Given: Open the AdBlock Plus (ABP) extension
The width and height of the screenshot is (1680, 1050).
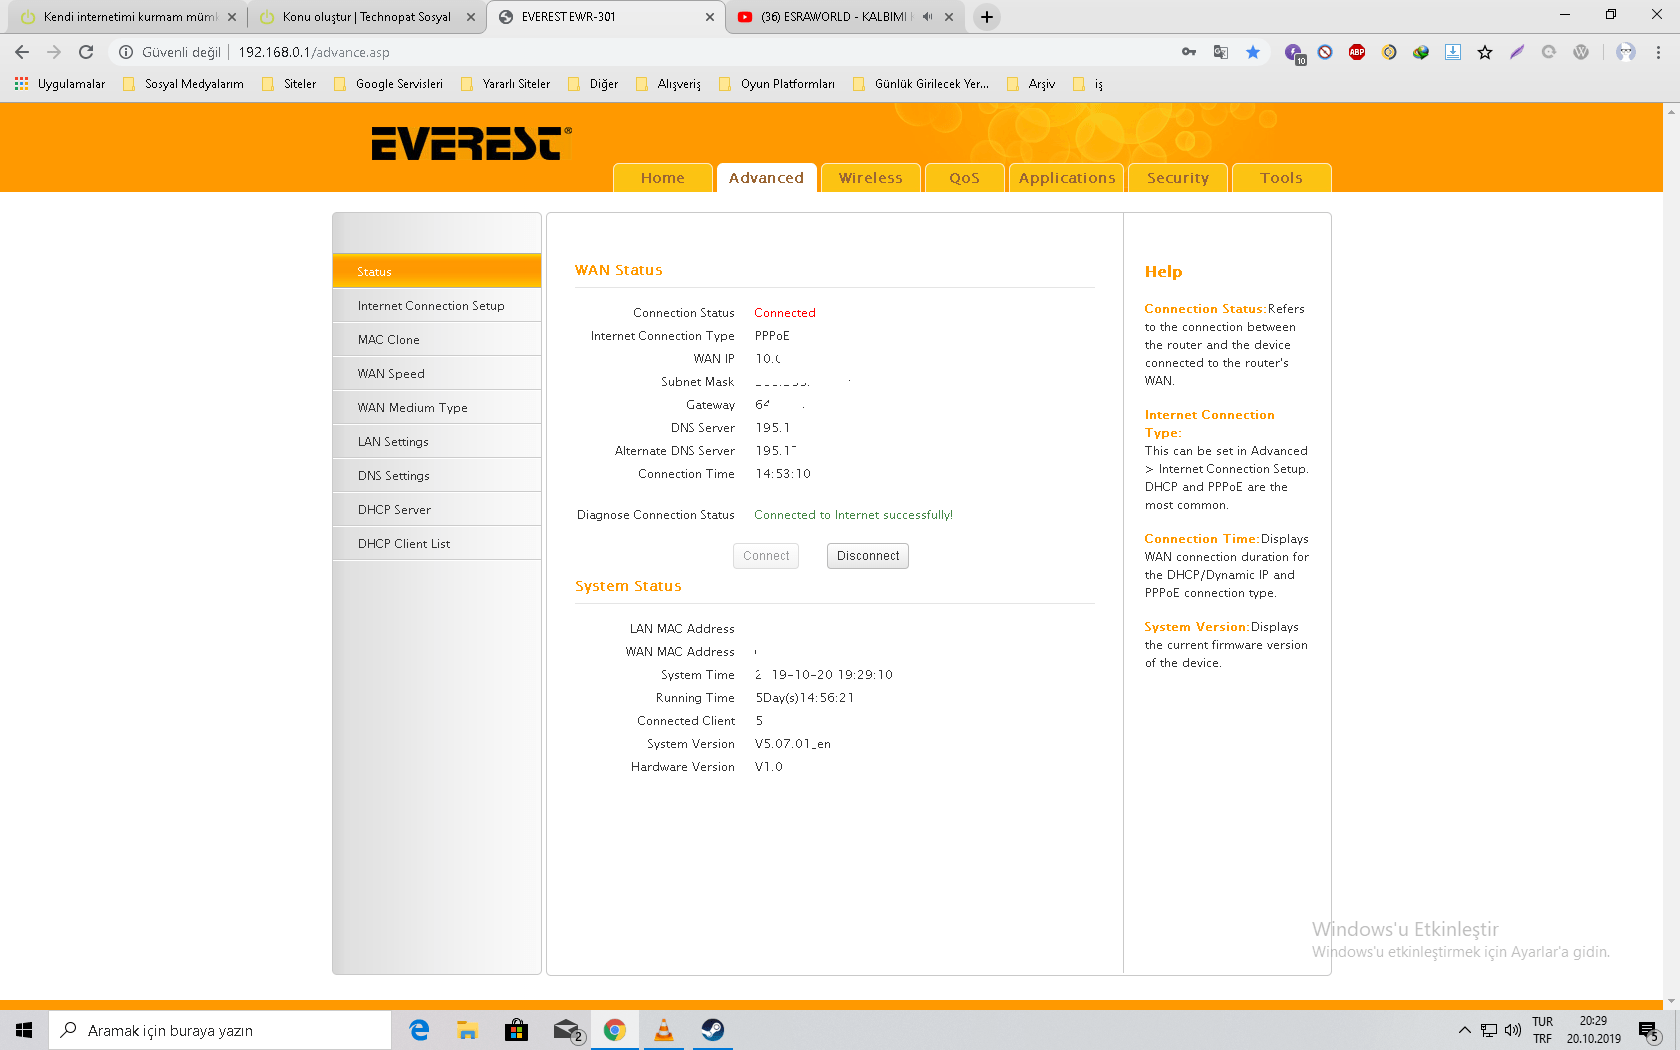Looking at the screenshot, I should [x=1357, y=52].
